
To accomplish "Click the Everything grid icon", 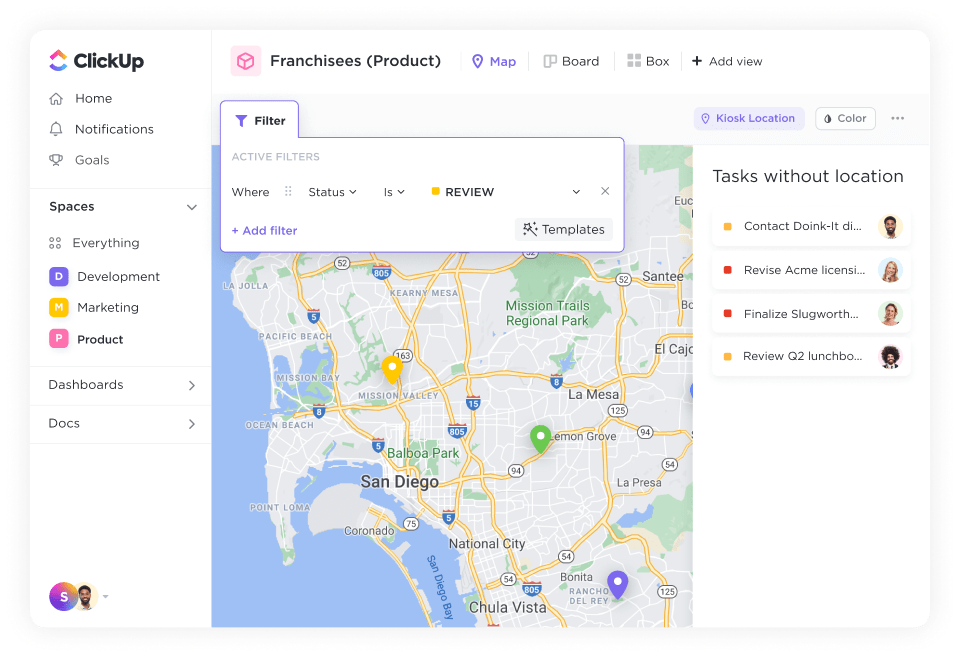I will 55,243.
